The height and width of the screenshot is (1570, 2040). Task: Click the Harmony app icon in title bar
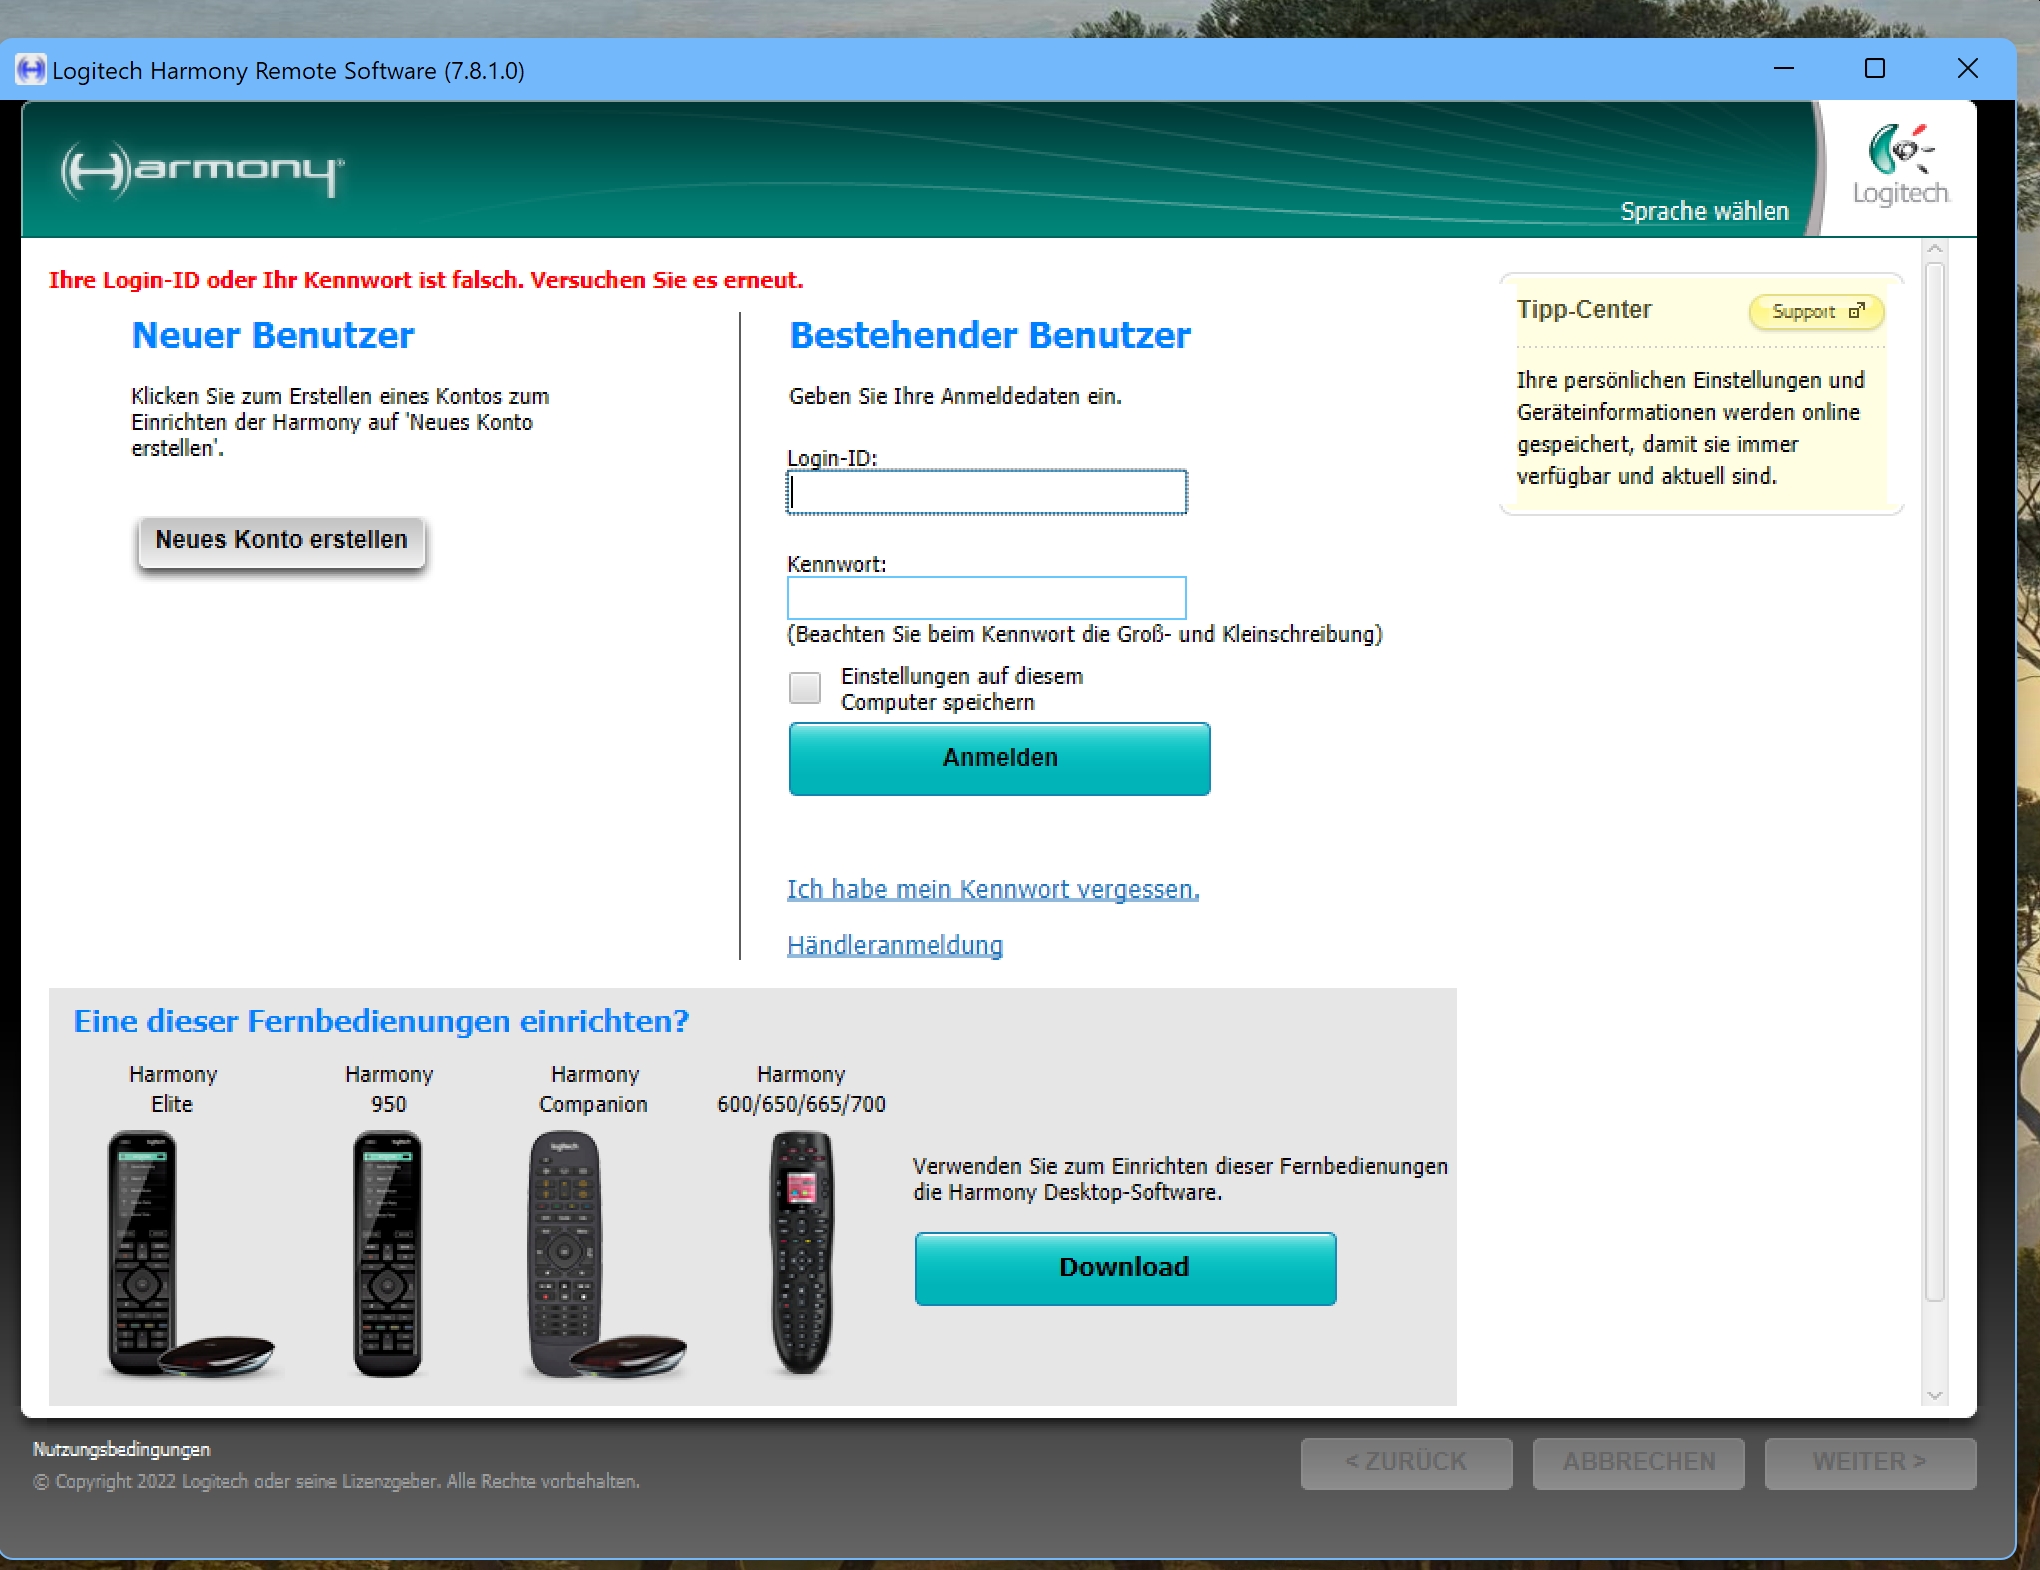coord(31,70)
